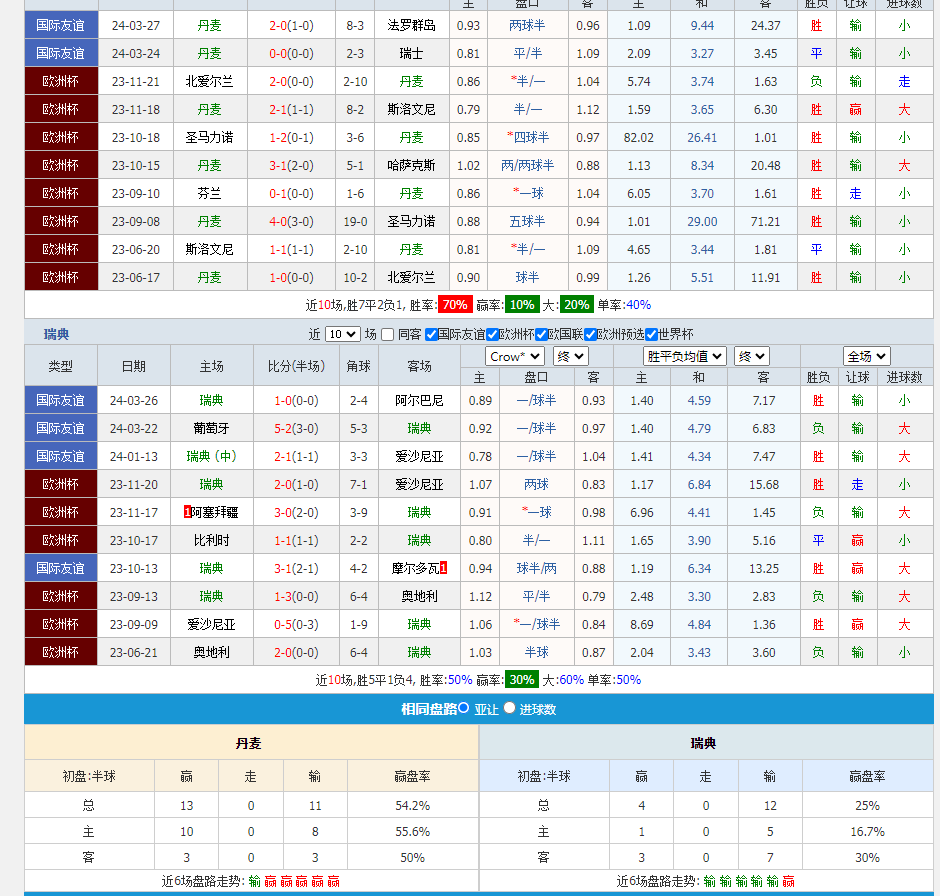Image resolution: width=940 pixels, height=896 pixels.
Task: Click the green 10% badge in Denmark summary
Action: click(521, 305)
